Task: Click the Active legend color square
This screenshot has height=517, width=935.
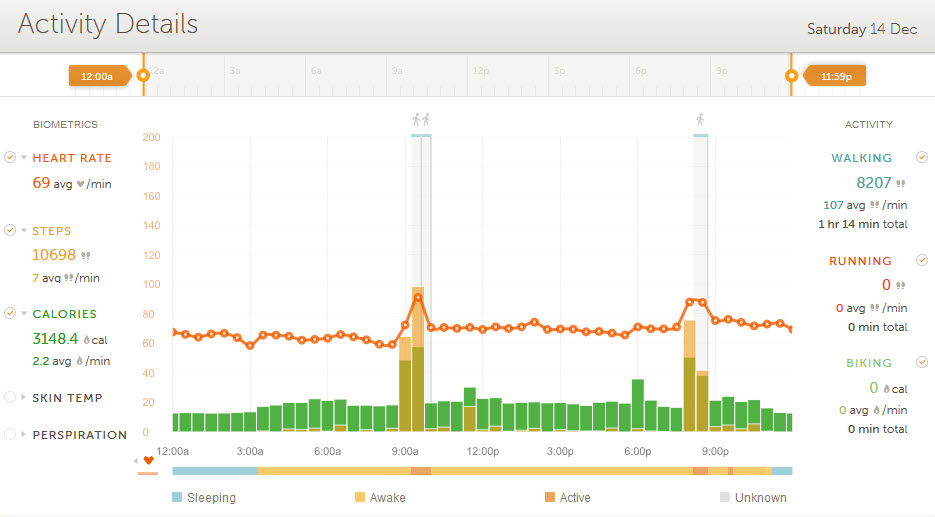Action: 549,497
